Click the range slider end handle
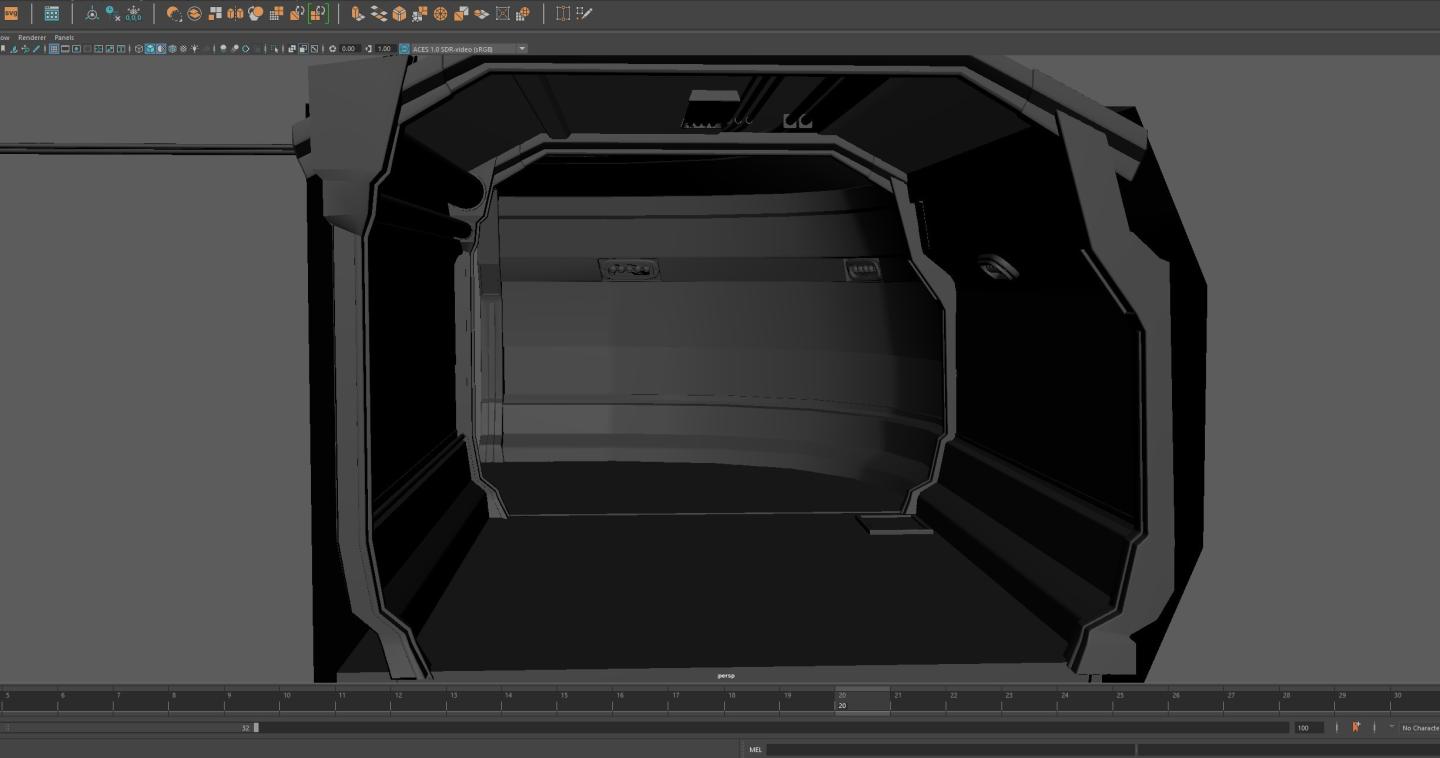 [256, 728]
